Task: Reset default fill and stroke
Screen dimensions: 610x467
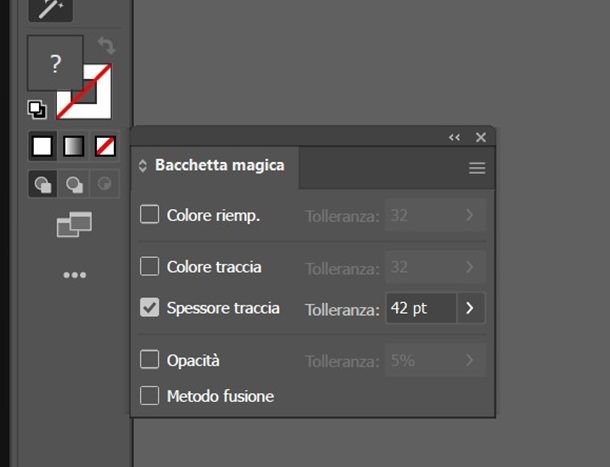Action: 37,109
